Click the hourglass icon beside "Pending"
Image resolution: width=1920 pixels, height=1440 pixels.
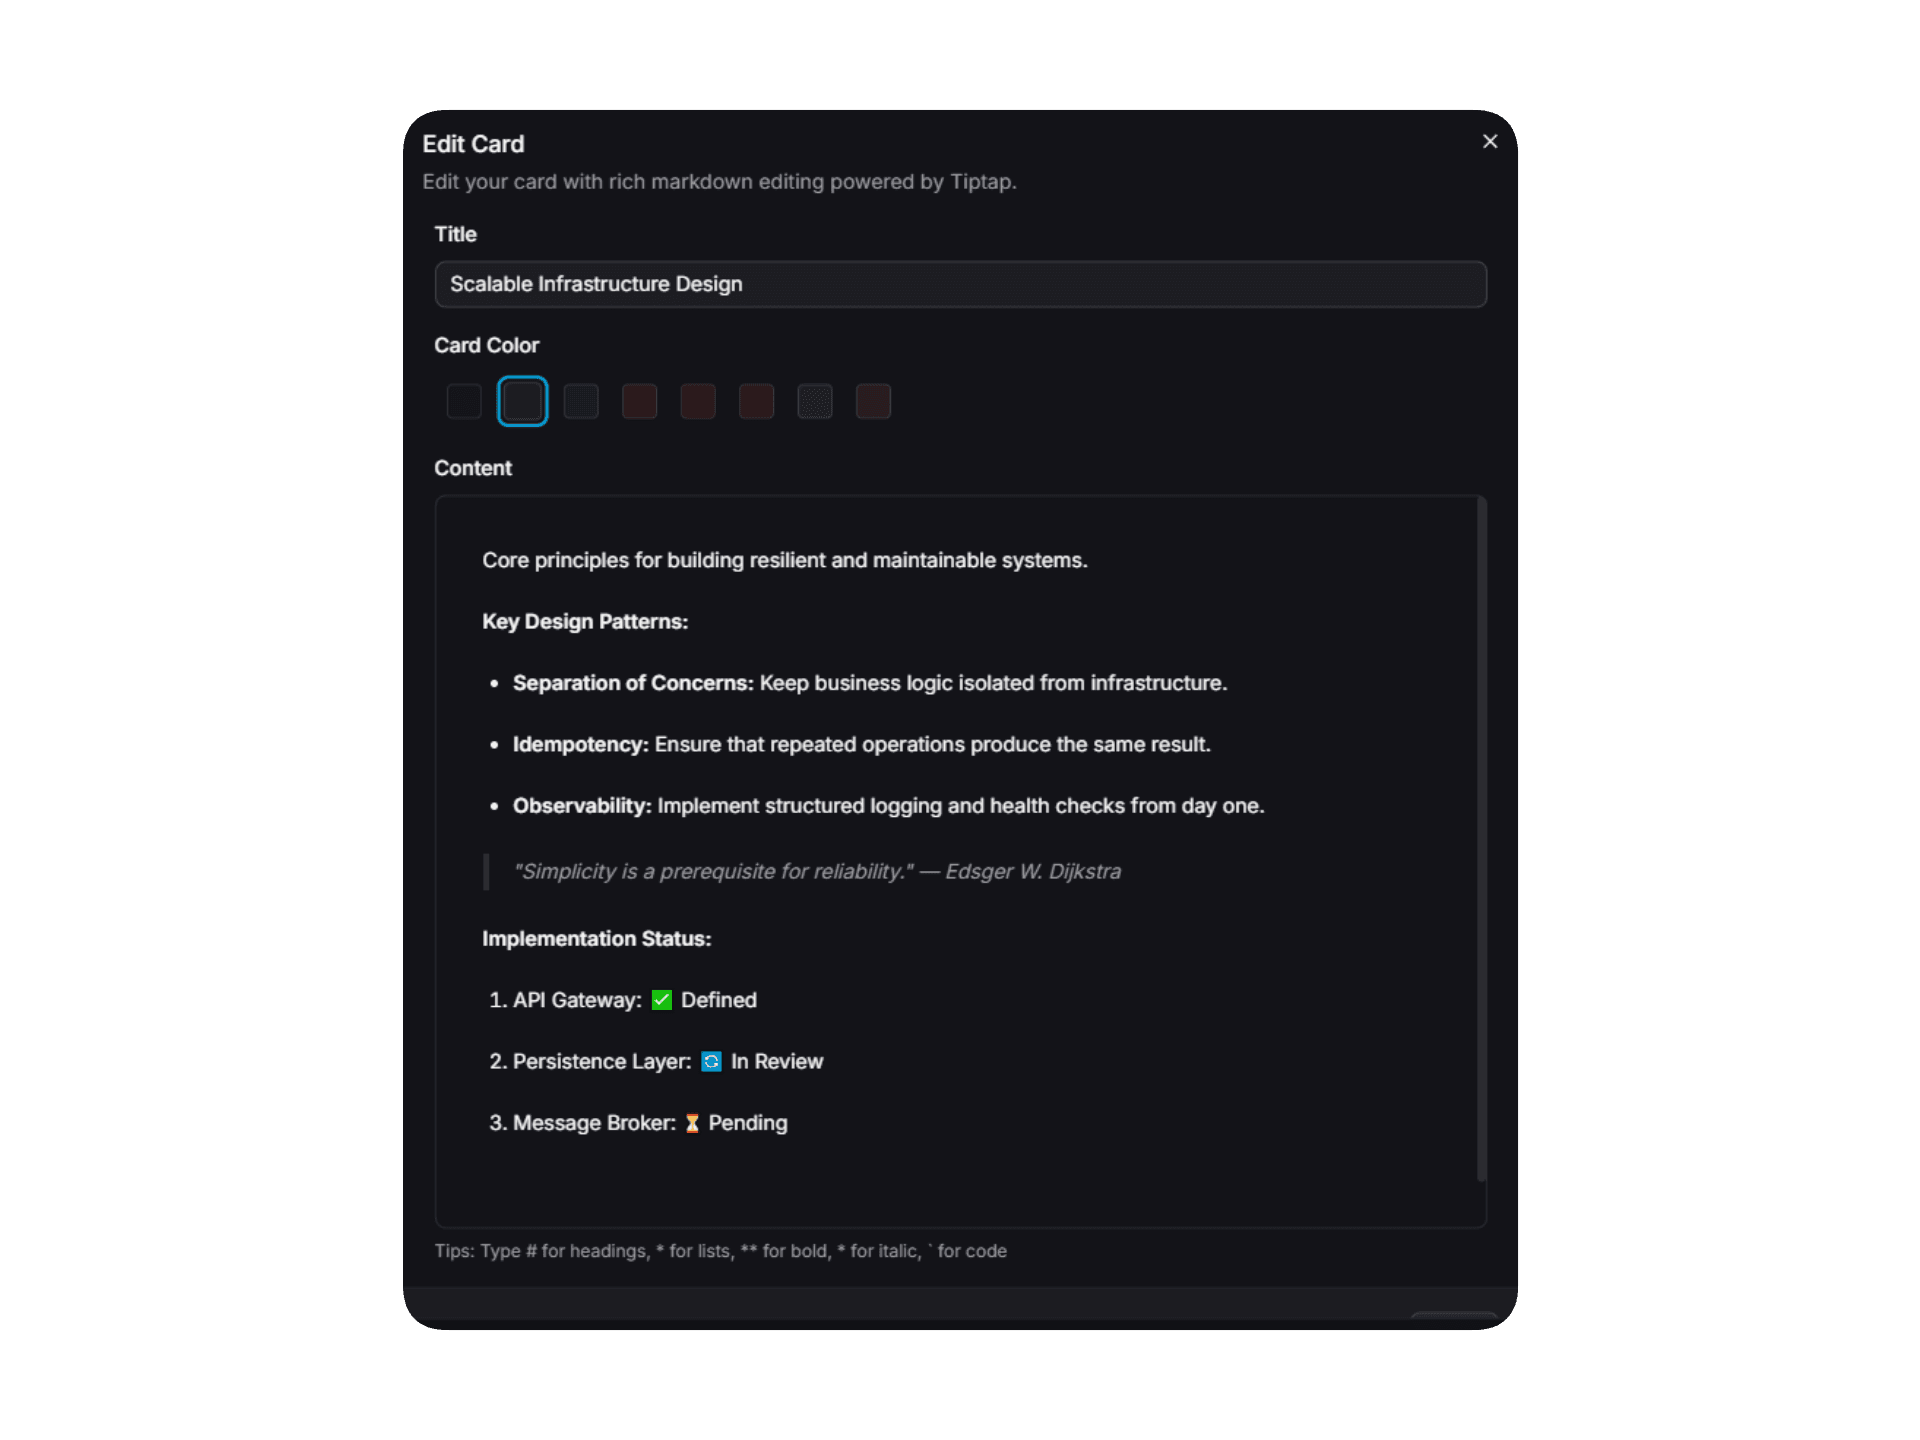[693, 1123]
